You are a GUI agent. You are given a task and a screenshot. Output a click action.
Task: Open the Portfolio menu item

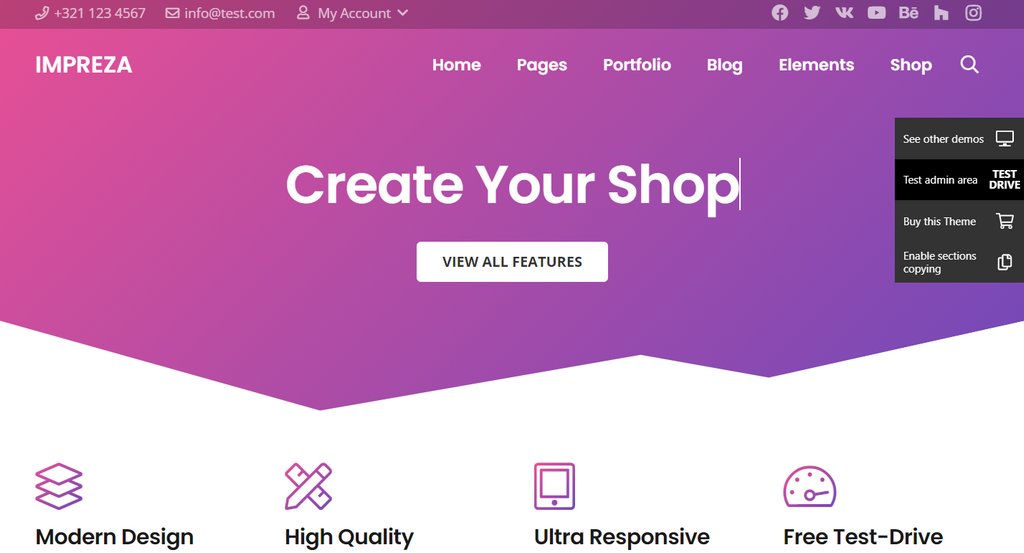(637, 65)
